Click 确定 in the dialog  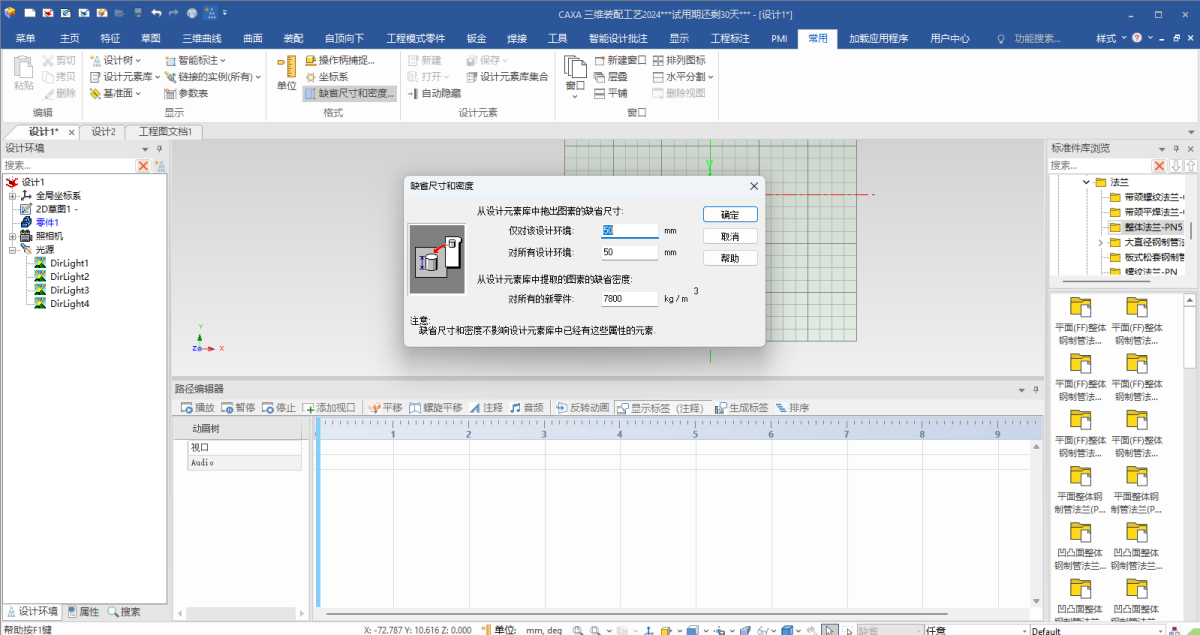click(x=729, y=215)
